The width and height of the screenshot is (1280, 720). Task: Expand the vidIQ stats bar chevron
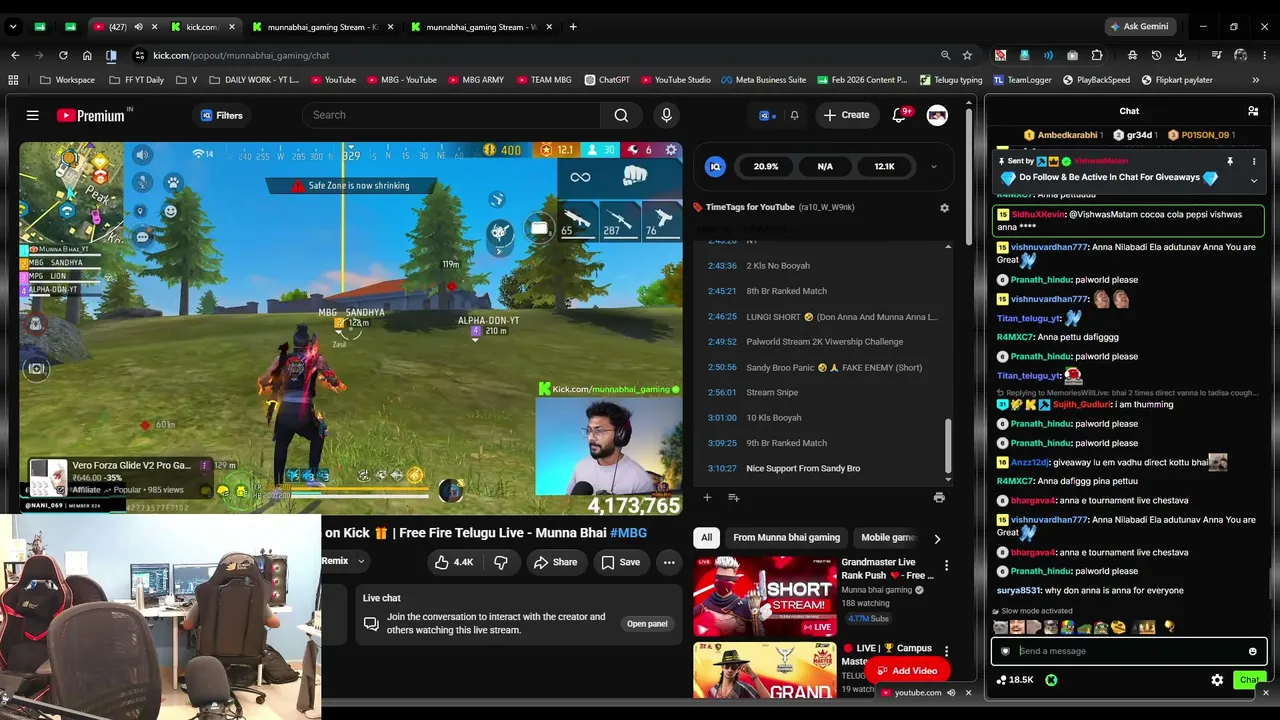point(933,167)
